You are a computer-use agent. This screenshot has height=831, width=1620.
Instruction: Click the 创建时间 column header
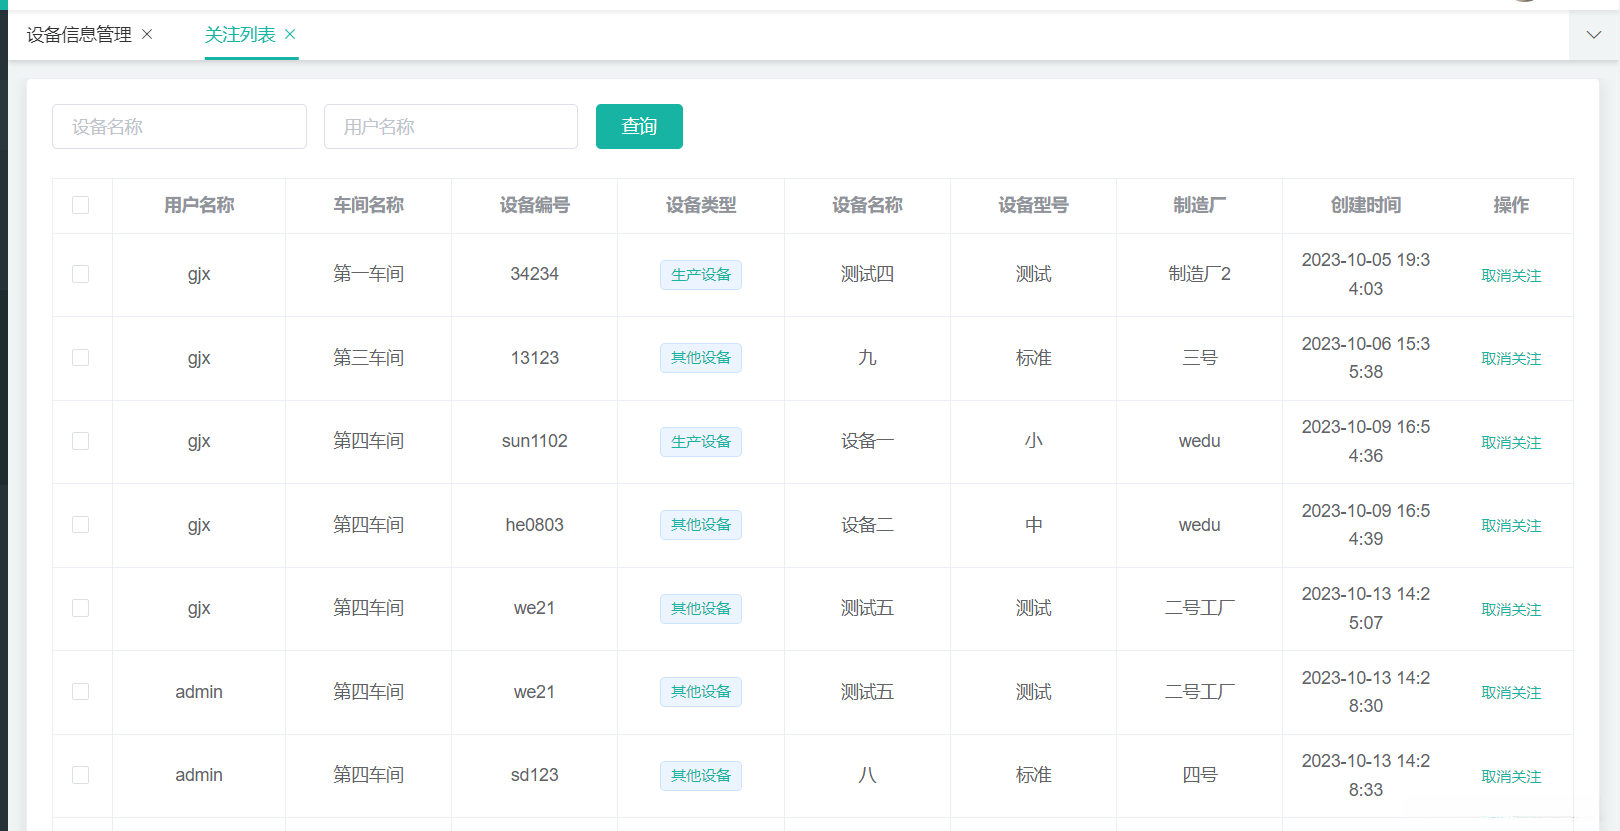point(1365,205)
